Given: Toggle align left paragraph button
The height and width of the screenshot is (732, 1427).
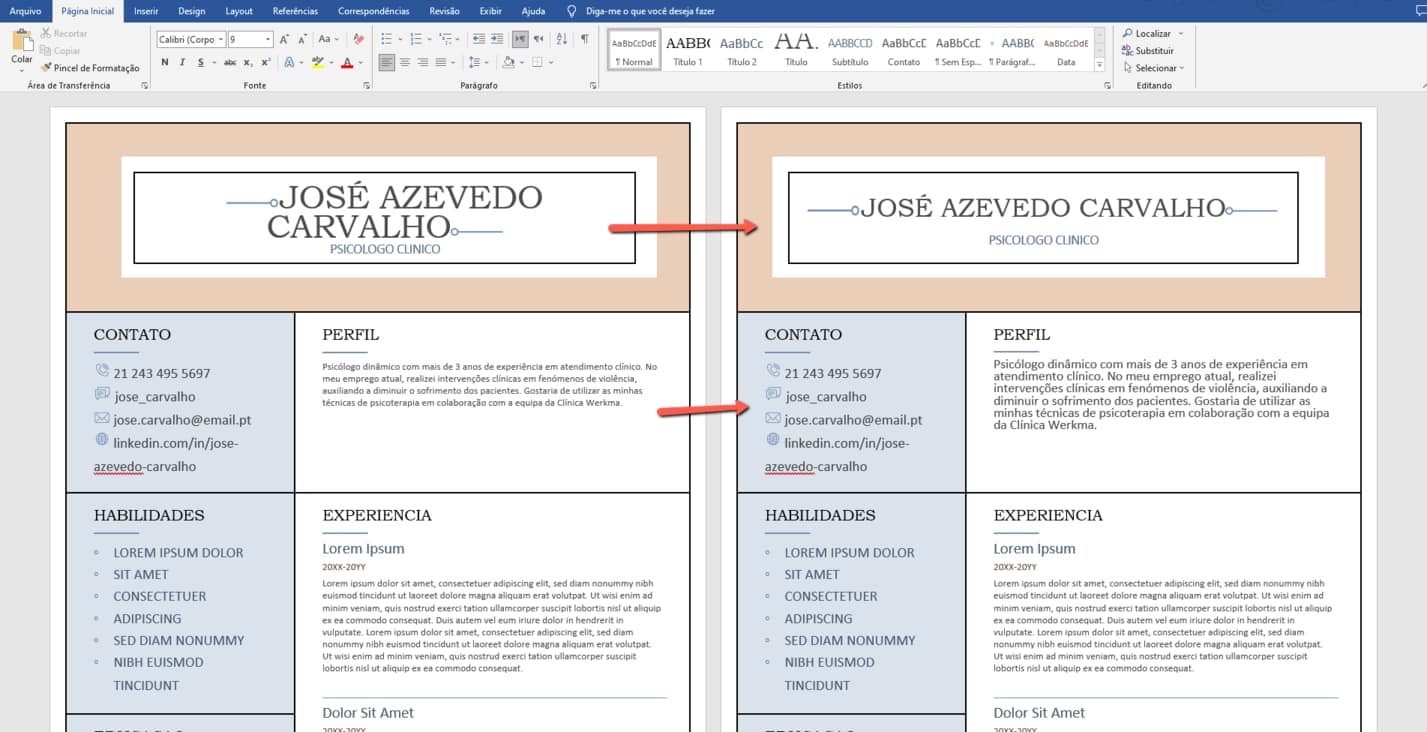Looking at the screenshot, I should click(x=387, y=62).
